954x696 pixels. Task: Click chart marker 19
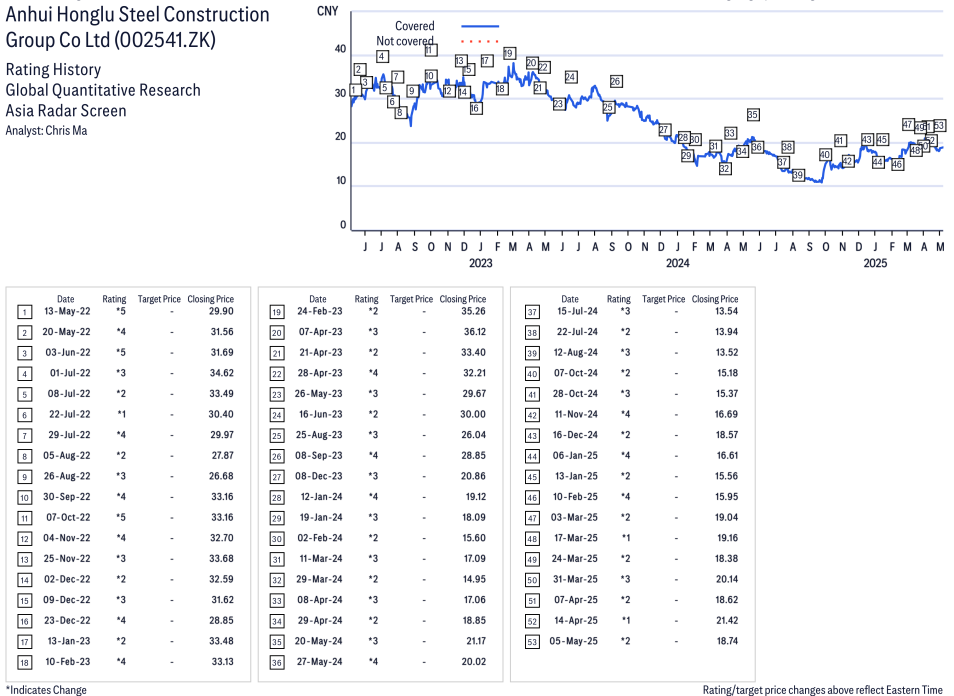(509, 54)
